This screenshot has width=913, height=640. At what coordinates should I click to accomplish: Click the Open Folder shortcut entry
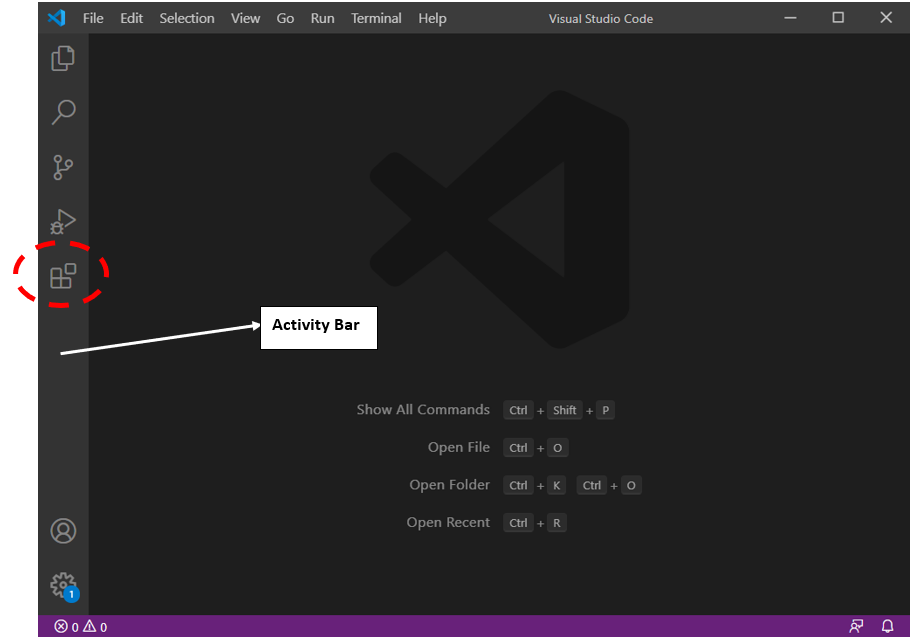(450, 485)
